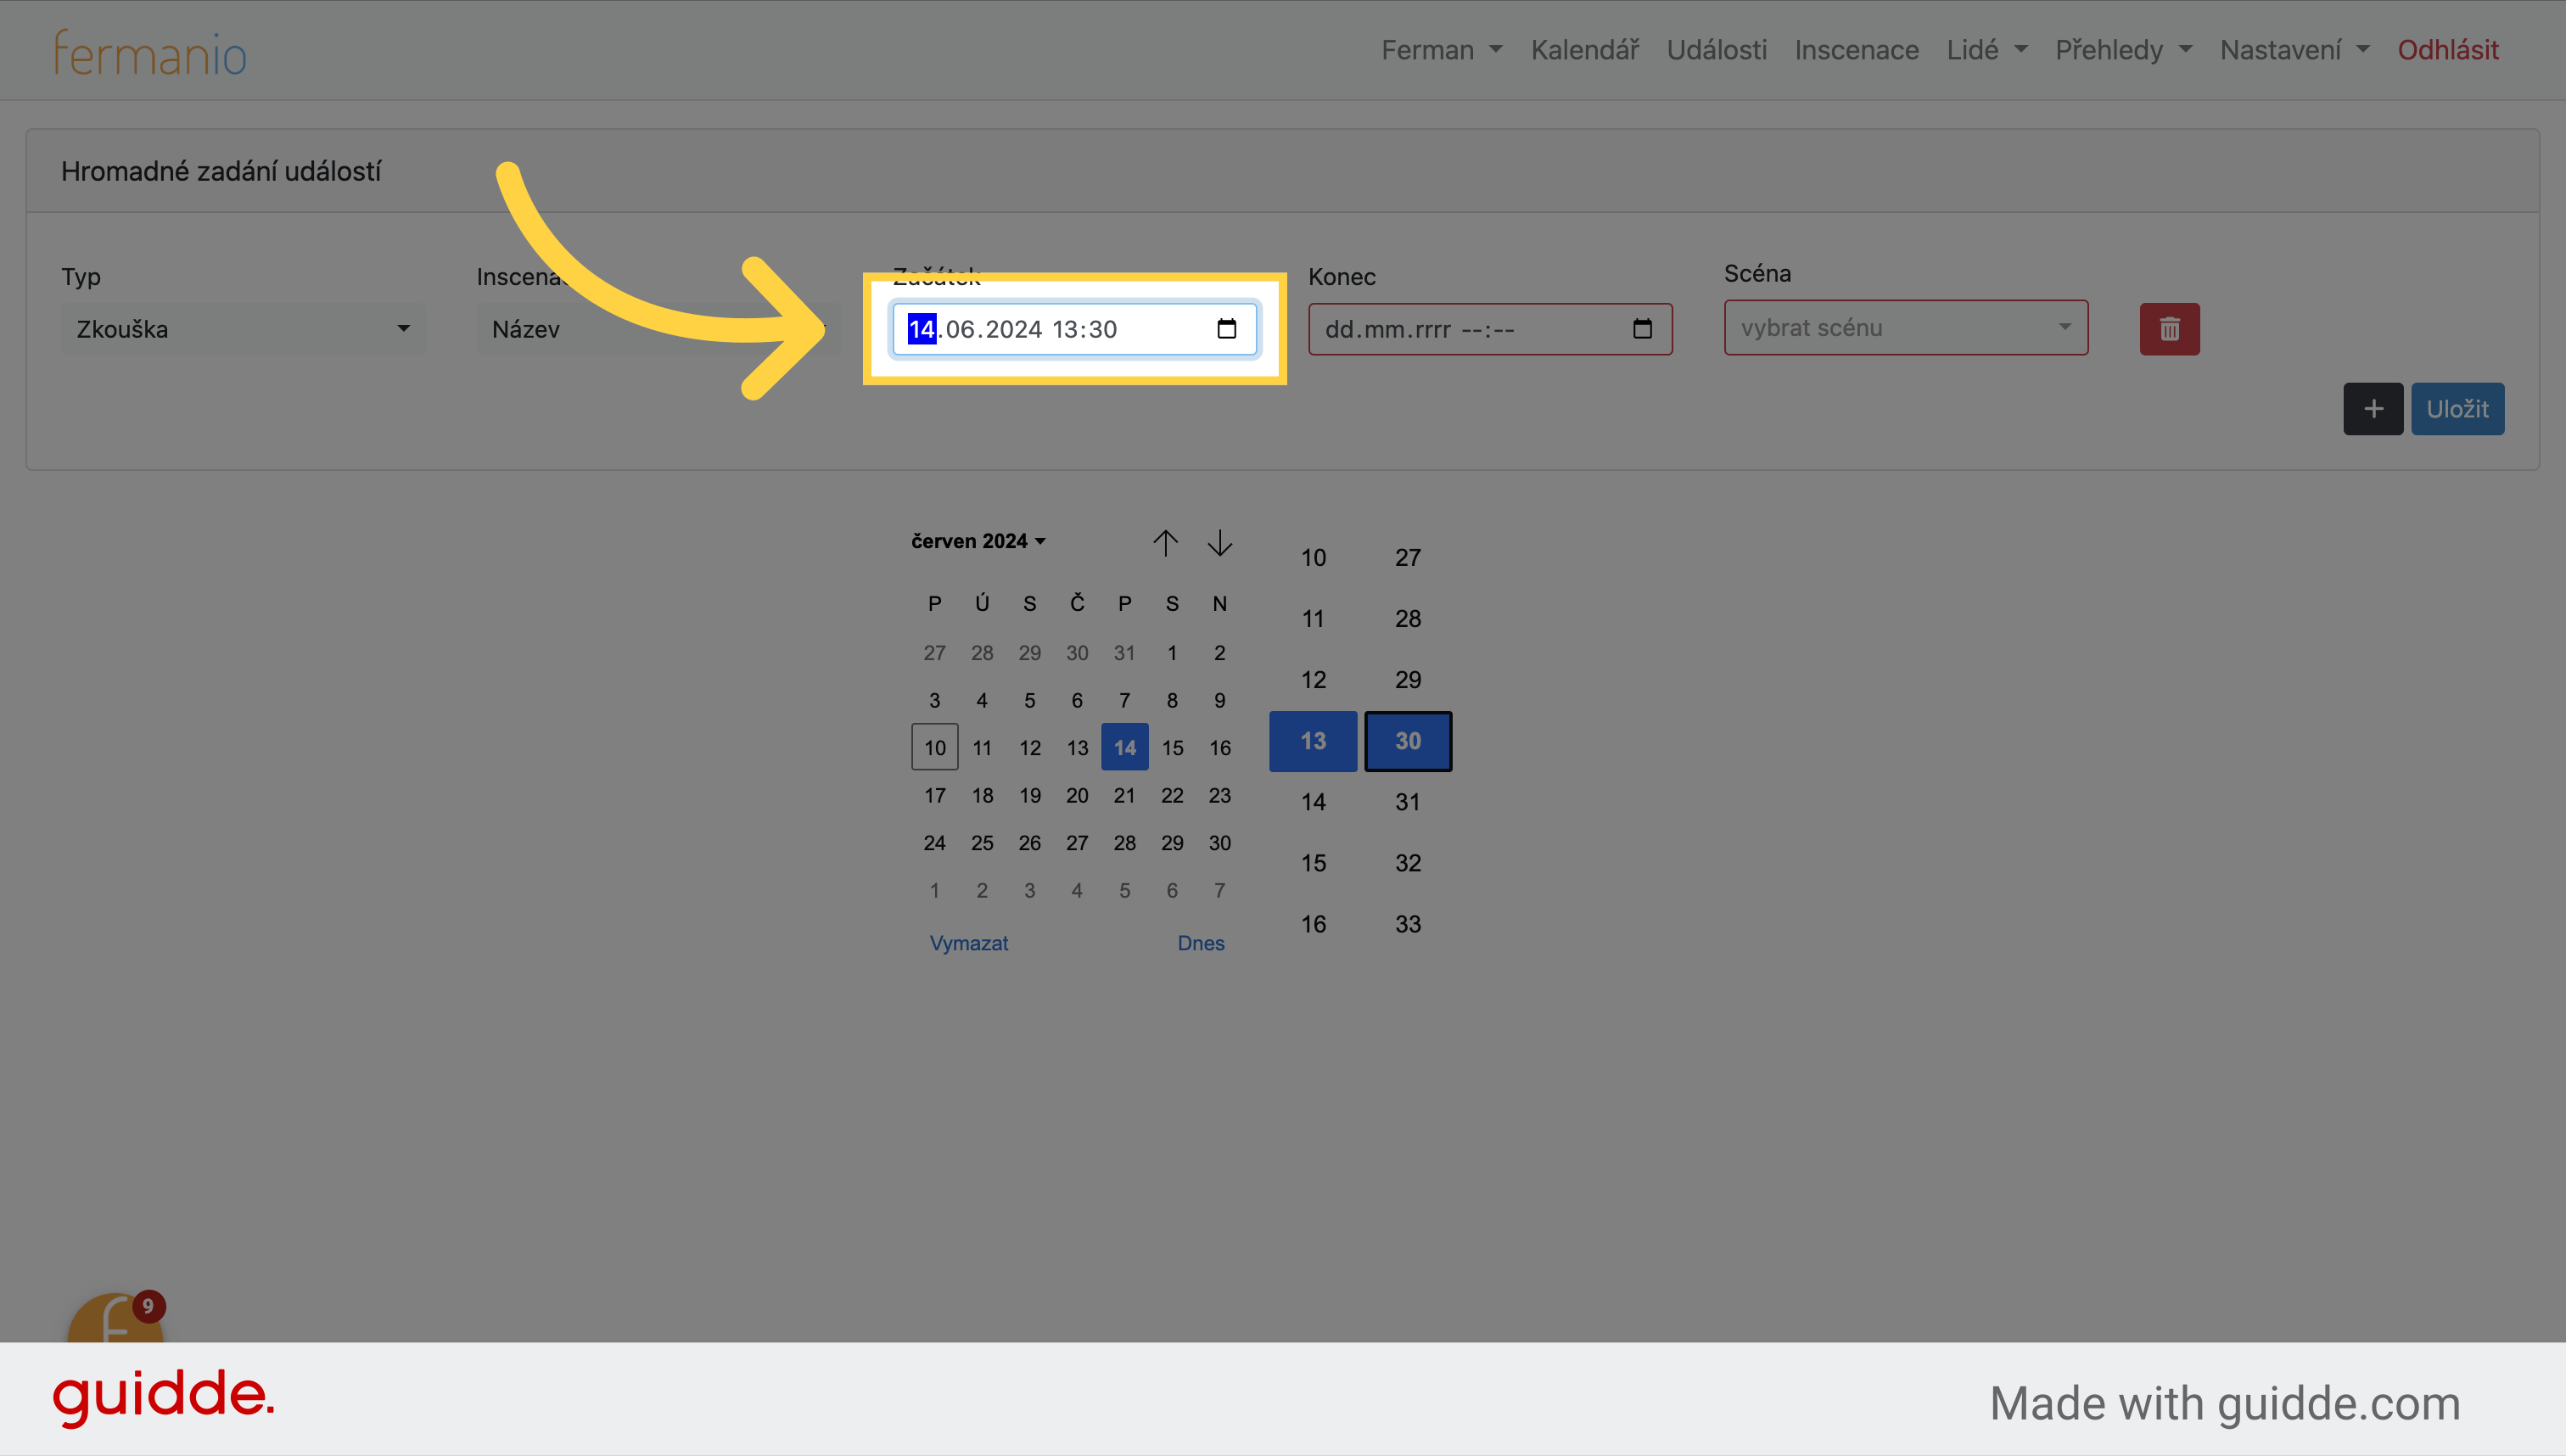This screenshot has height=1456, width=2566.
Task: Choose minute 33 in time picker
Action: point(1408,924)
